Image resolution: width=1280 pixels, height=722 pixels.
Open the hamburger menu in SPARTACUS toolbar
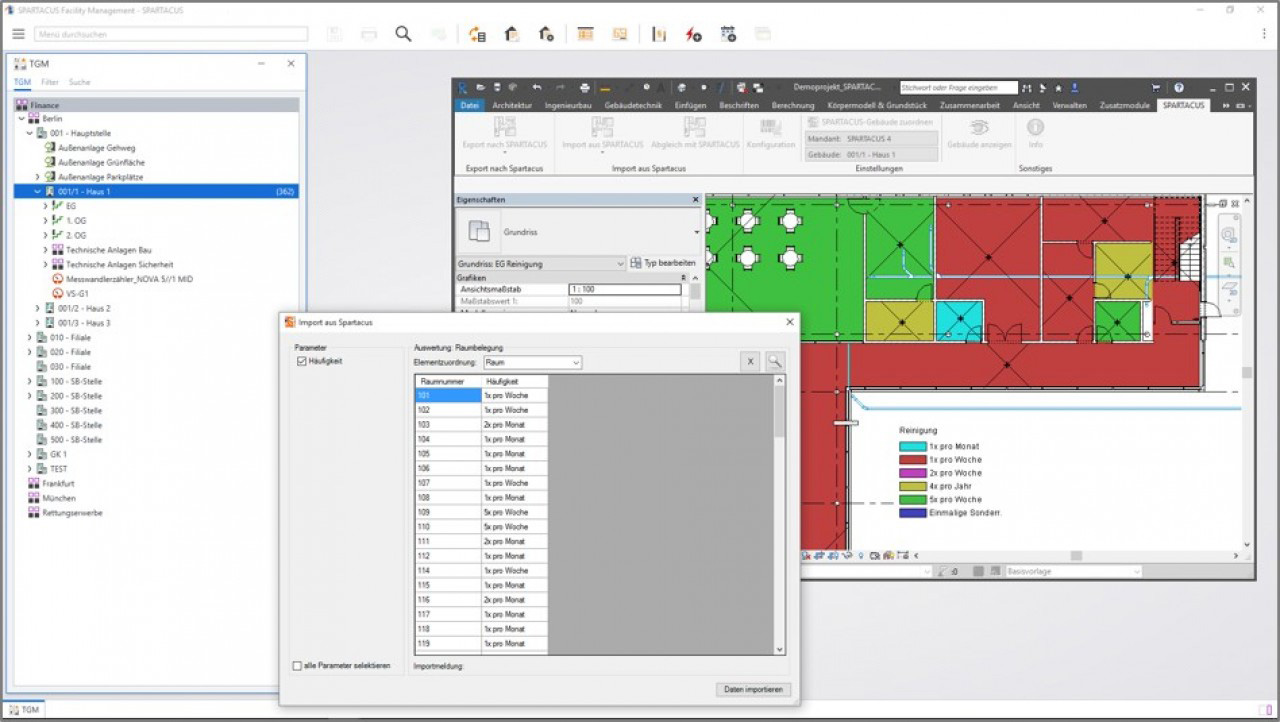click(x=18, y=34)
